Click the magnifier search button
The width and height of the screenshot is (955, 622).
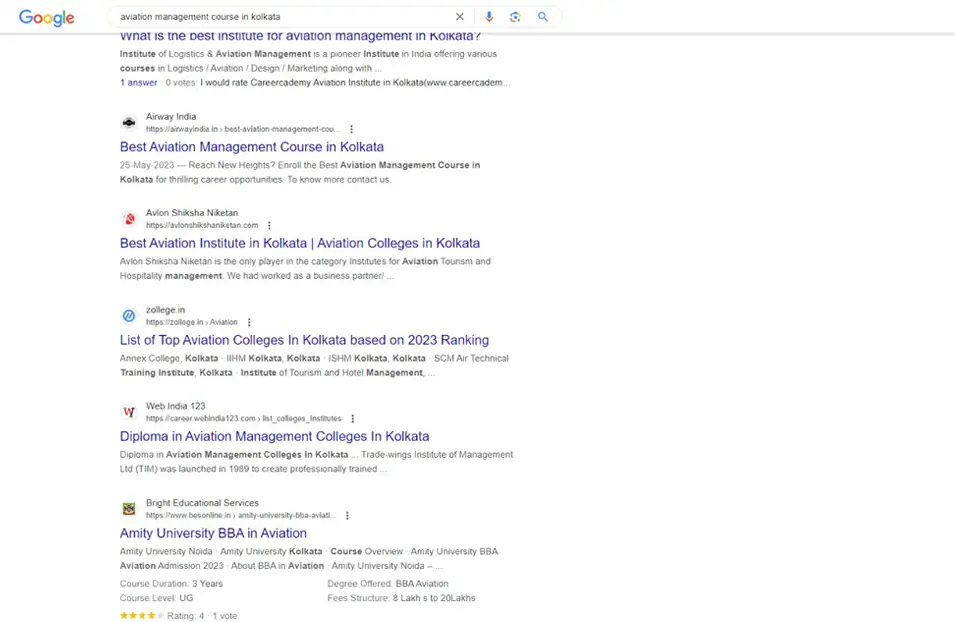543,17
